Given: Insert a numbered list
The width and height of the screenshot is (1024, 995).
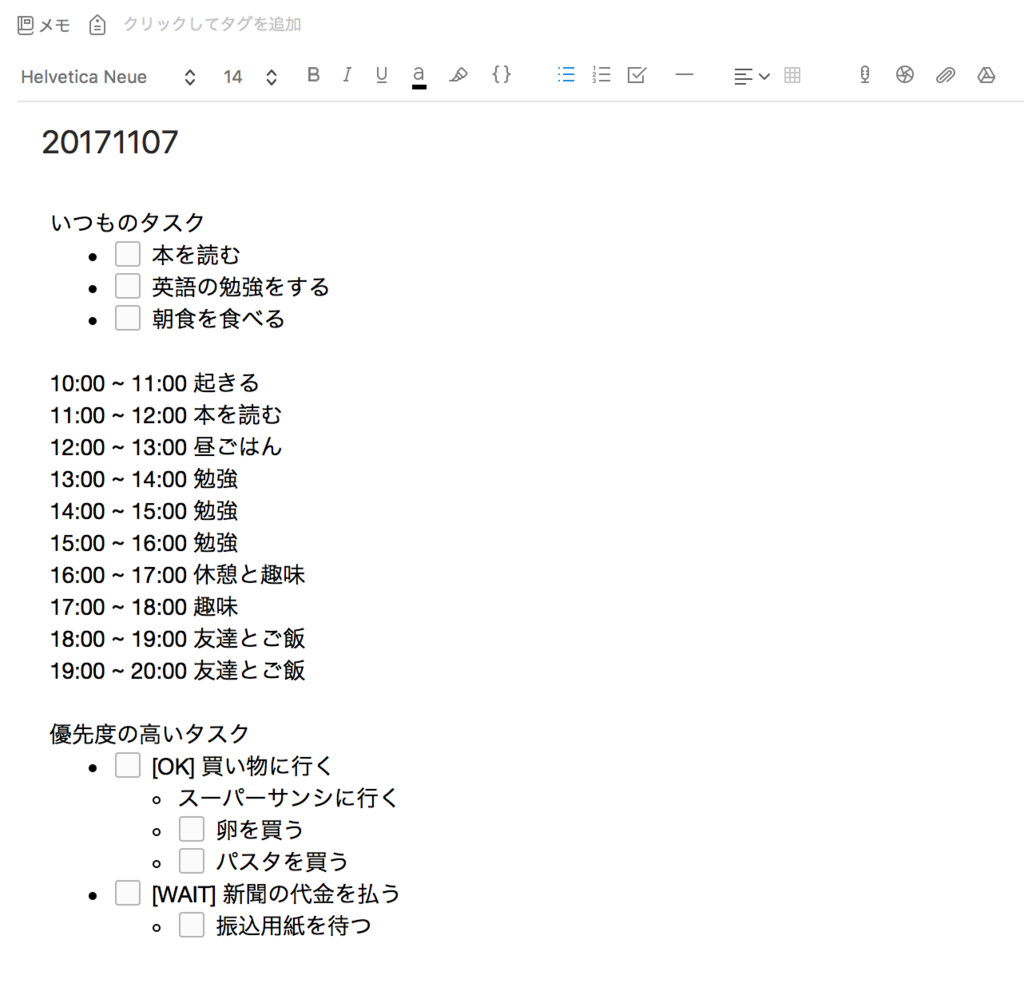Looking at the screenshot, I should point(601,75).
